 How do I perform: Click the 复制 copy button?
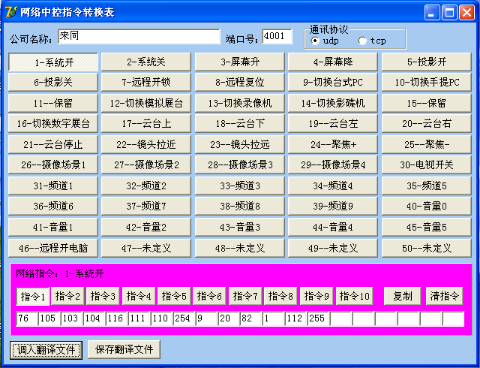[x=403, y=296]
